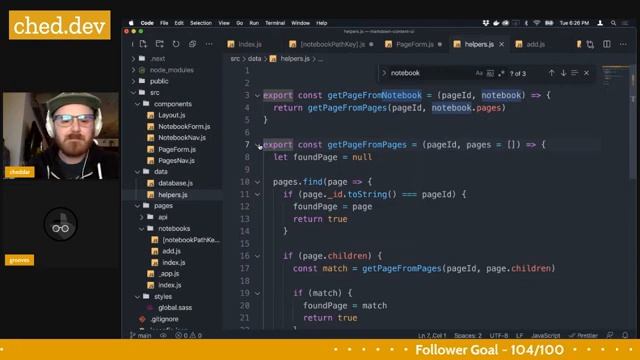Open database.js in the explorer

click(x=175, y=183)
